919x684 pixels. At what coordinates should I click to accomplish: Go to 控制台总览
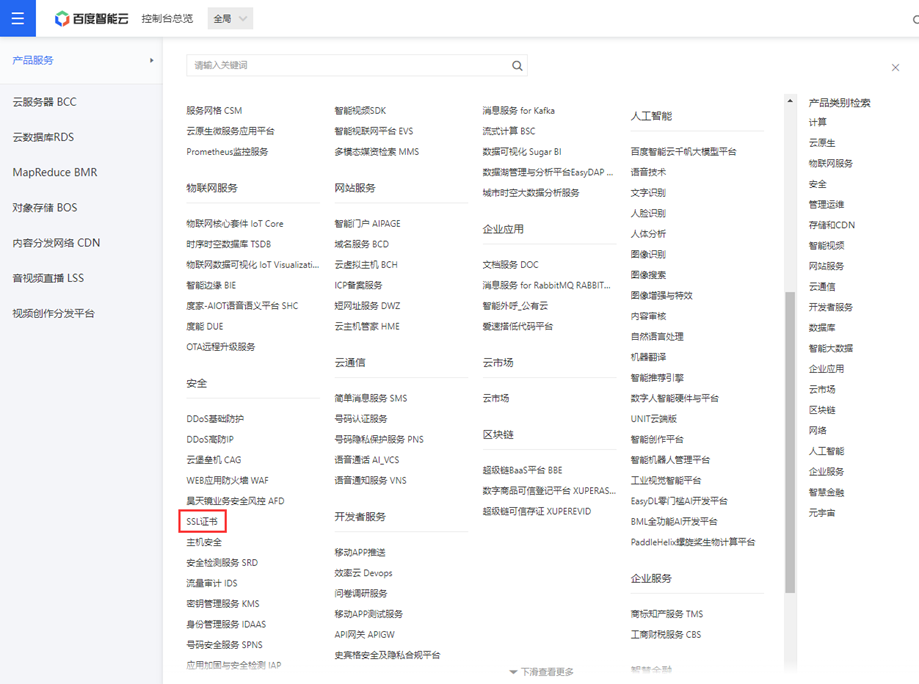[167, 19]
